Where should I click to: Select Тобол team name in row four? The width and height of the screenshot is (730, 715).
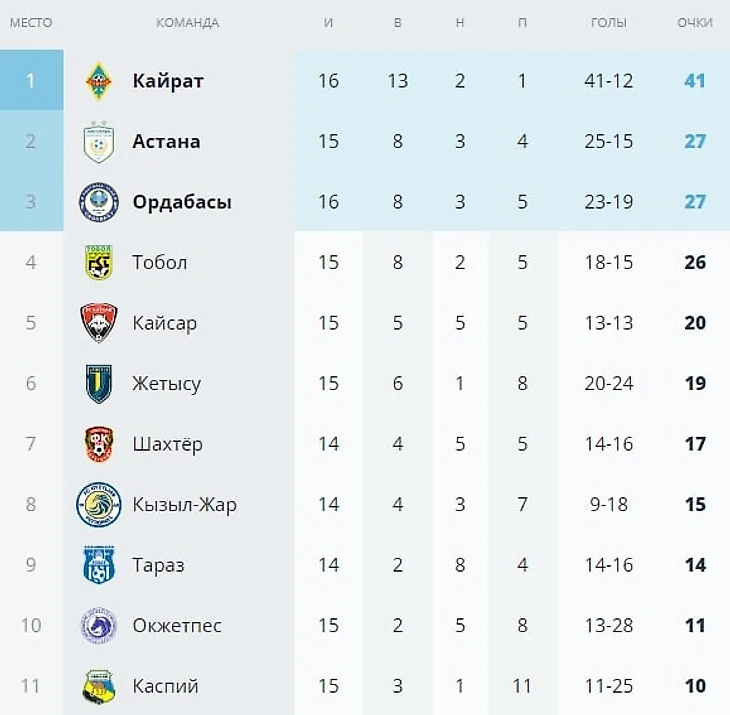coord(160,263)
